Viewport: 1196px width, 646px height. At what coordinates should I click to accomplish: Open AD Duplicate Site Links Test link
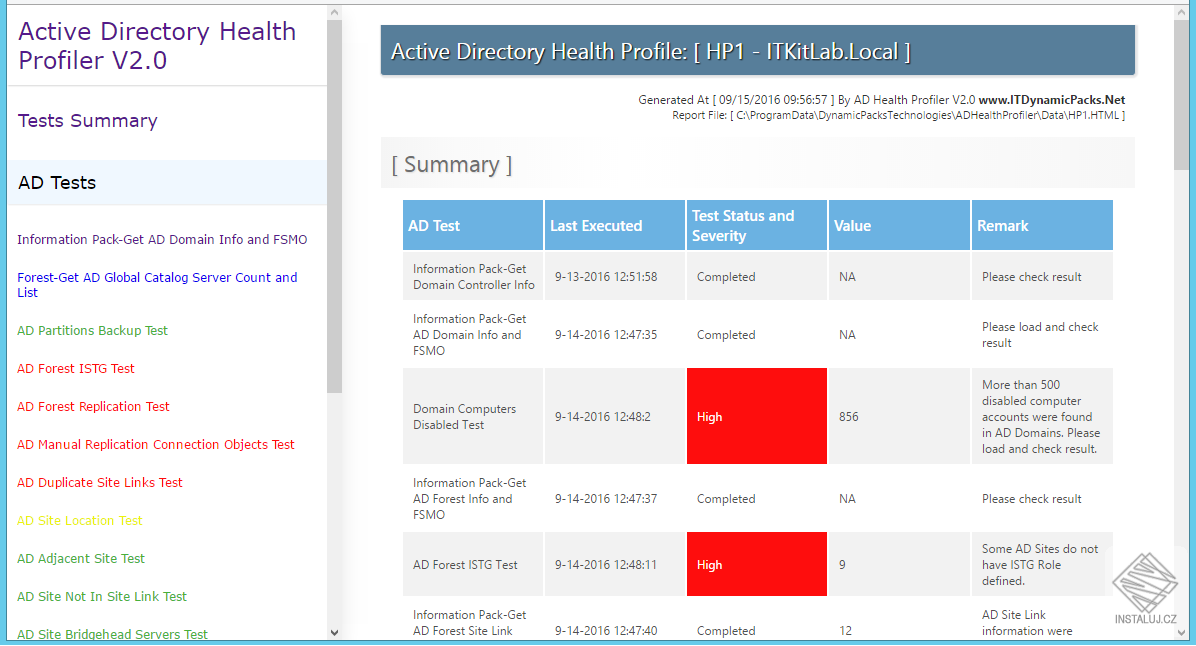pyautogui.click(x=100, y=483)
